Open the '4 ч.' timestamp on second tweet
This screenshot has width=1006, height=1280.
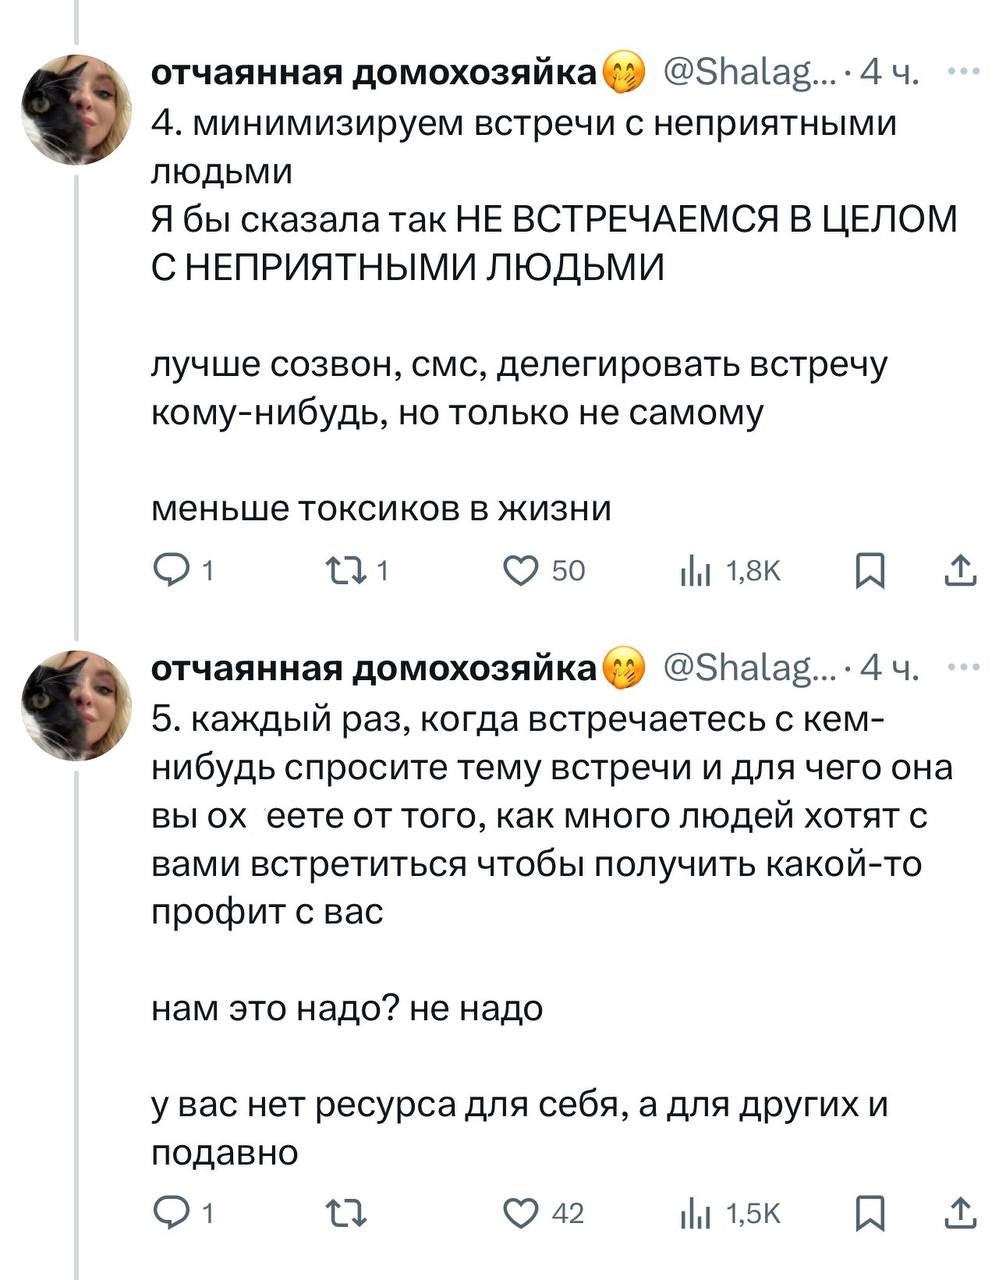(889, 668)
